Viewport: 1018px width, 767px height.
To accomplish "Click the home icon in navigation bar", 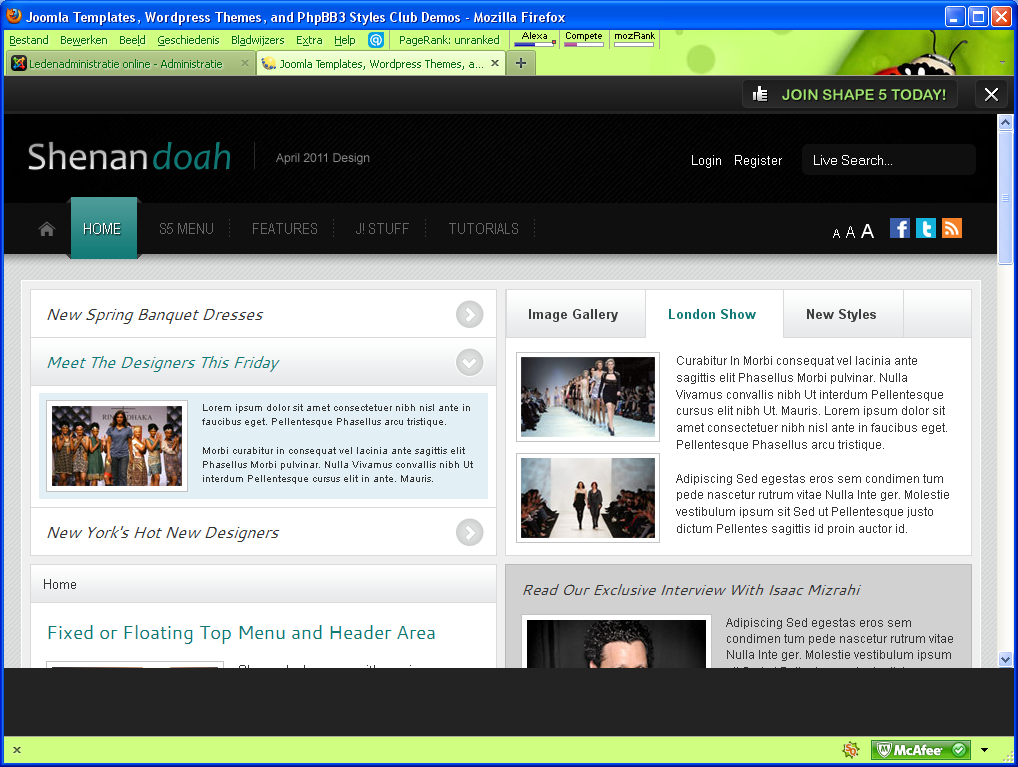I will (x=47, y=229).
